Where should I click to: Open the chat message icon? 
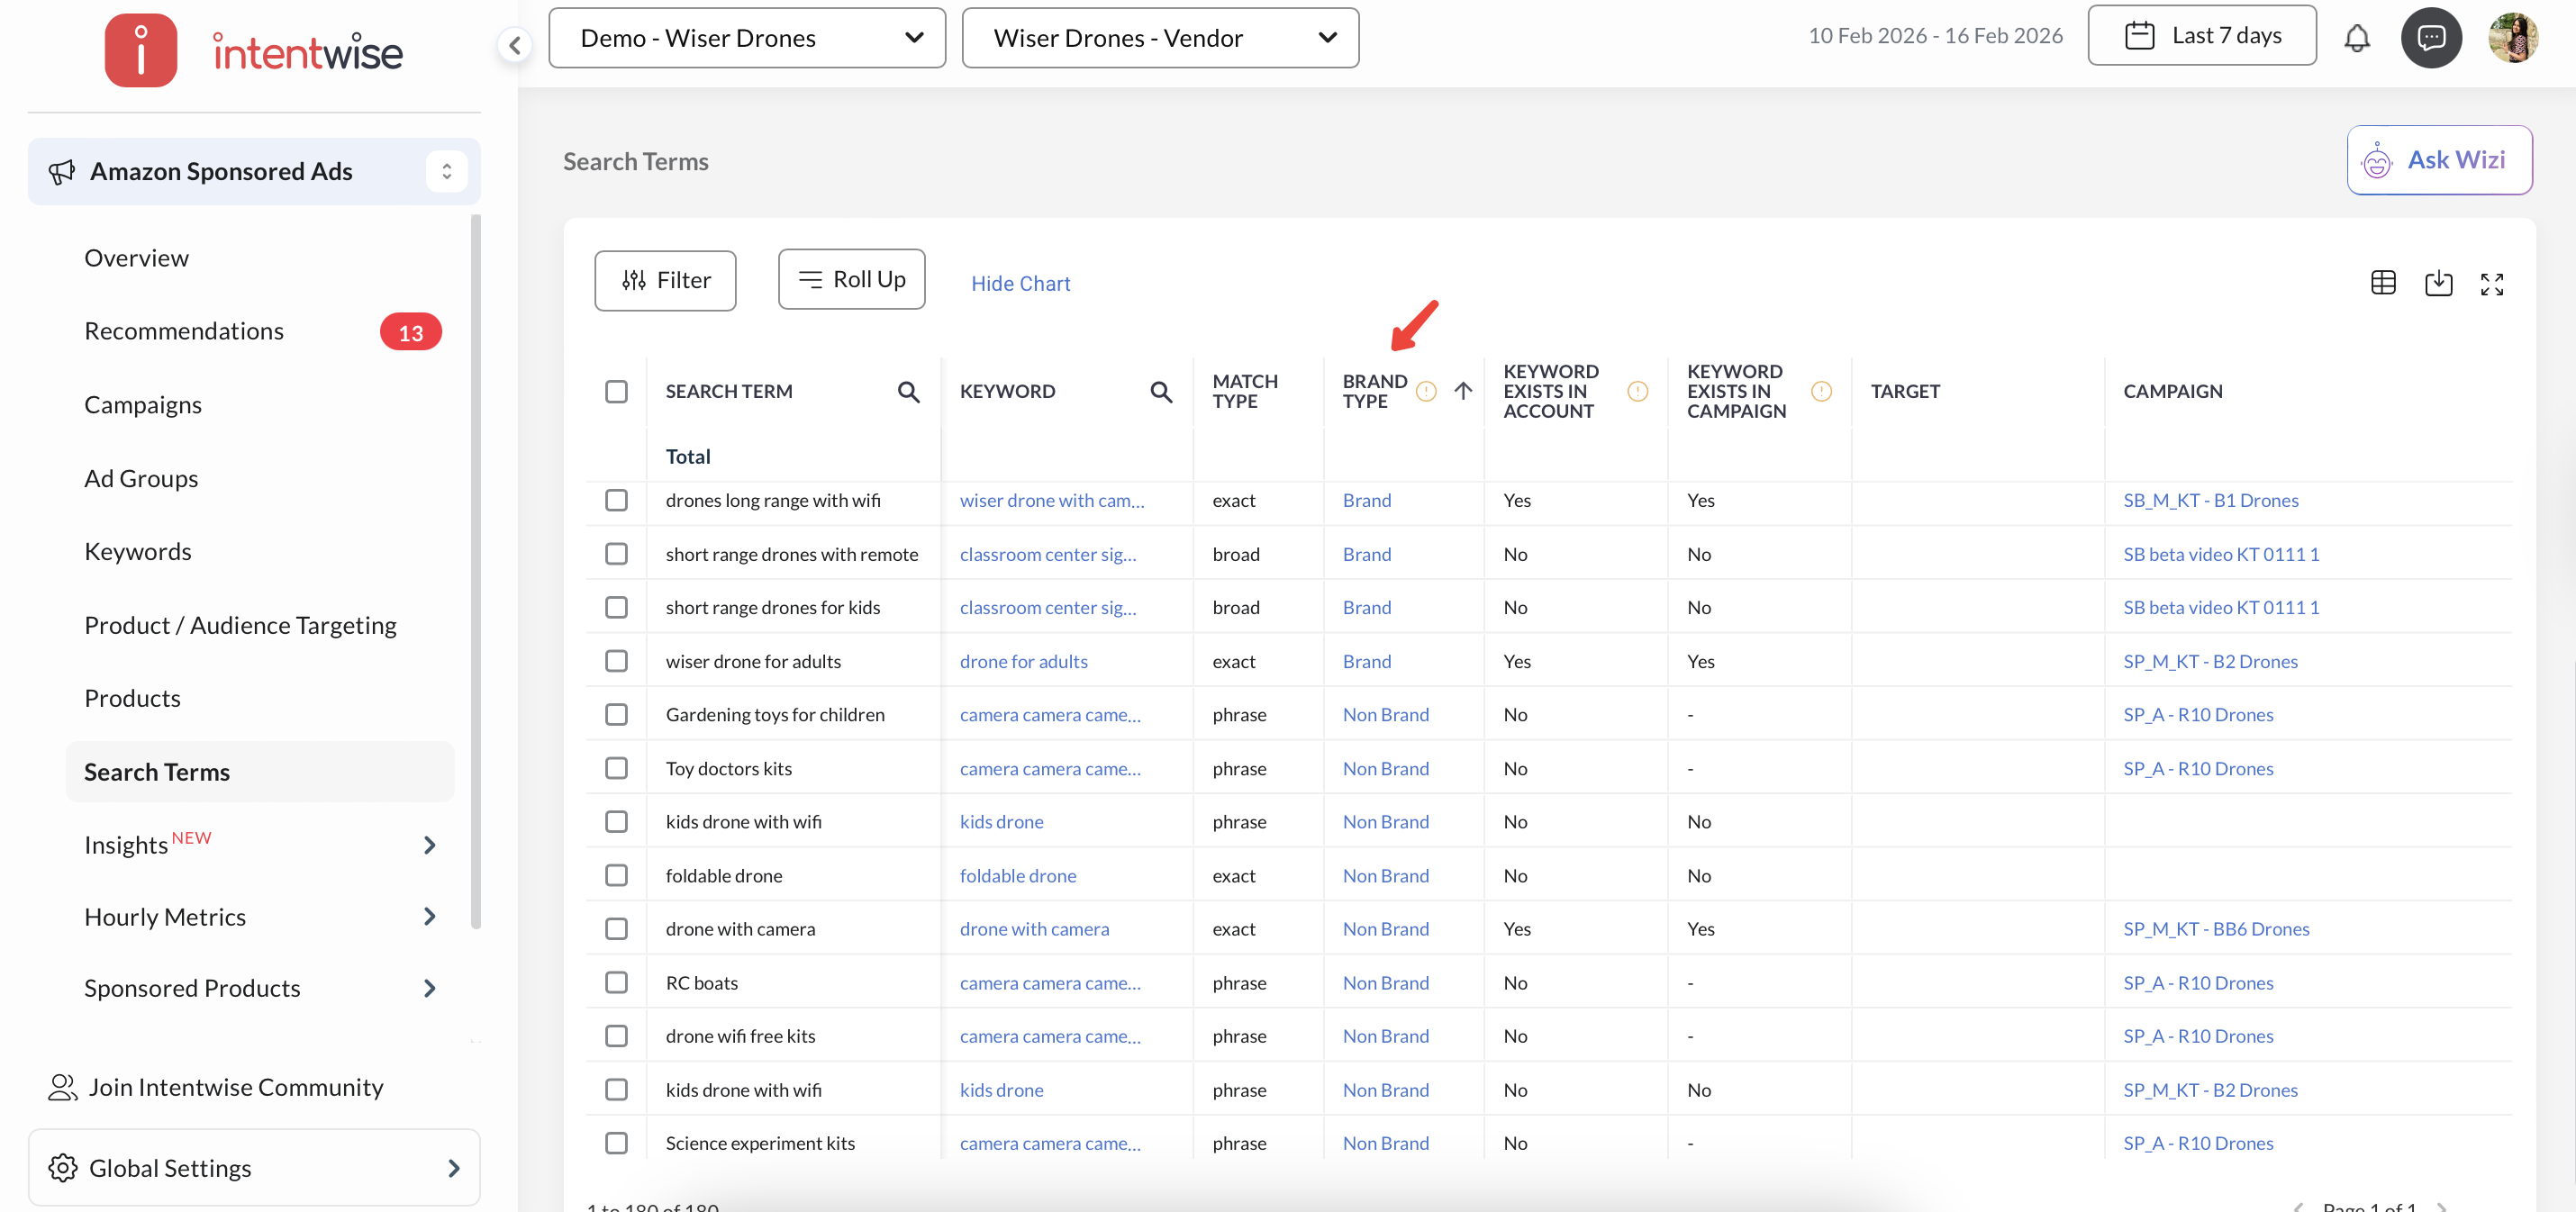(x=2431, y=38)
